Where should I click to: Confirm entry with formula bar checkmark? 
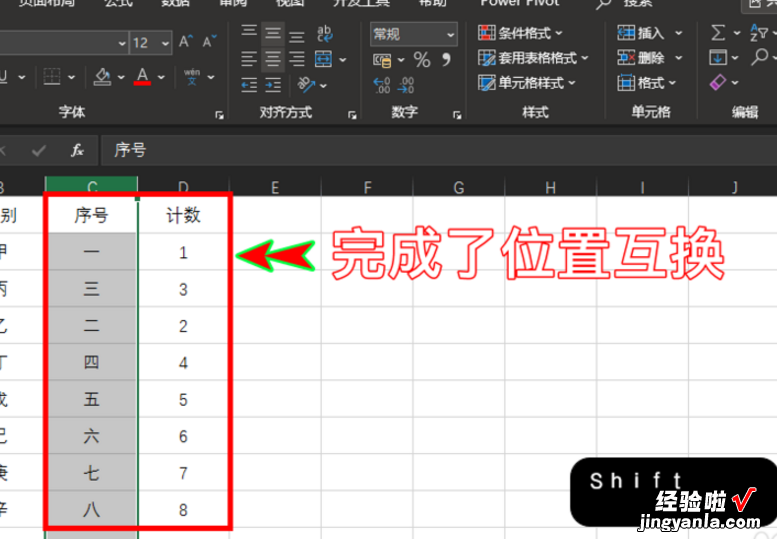[38, 150]
